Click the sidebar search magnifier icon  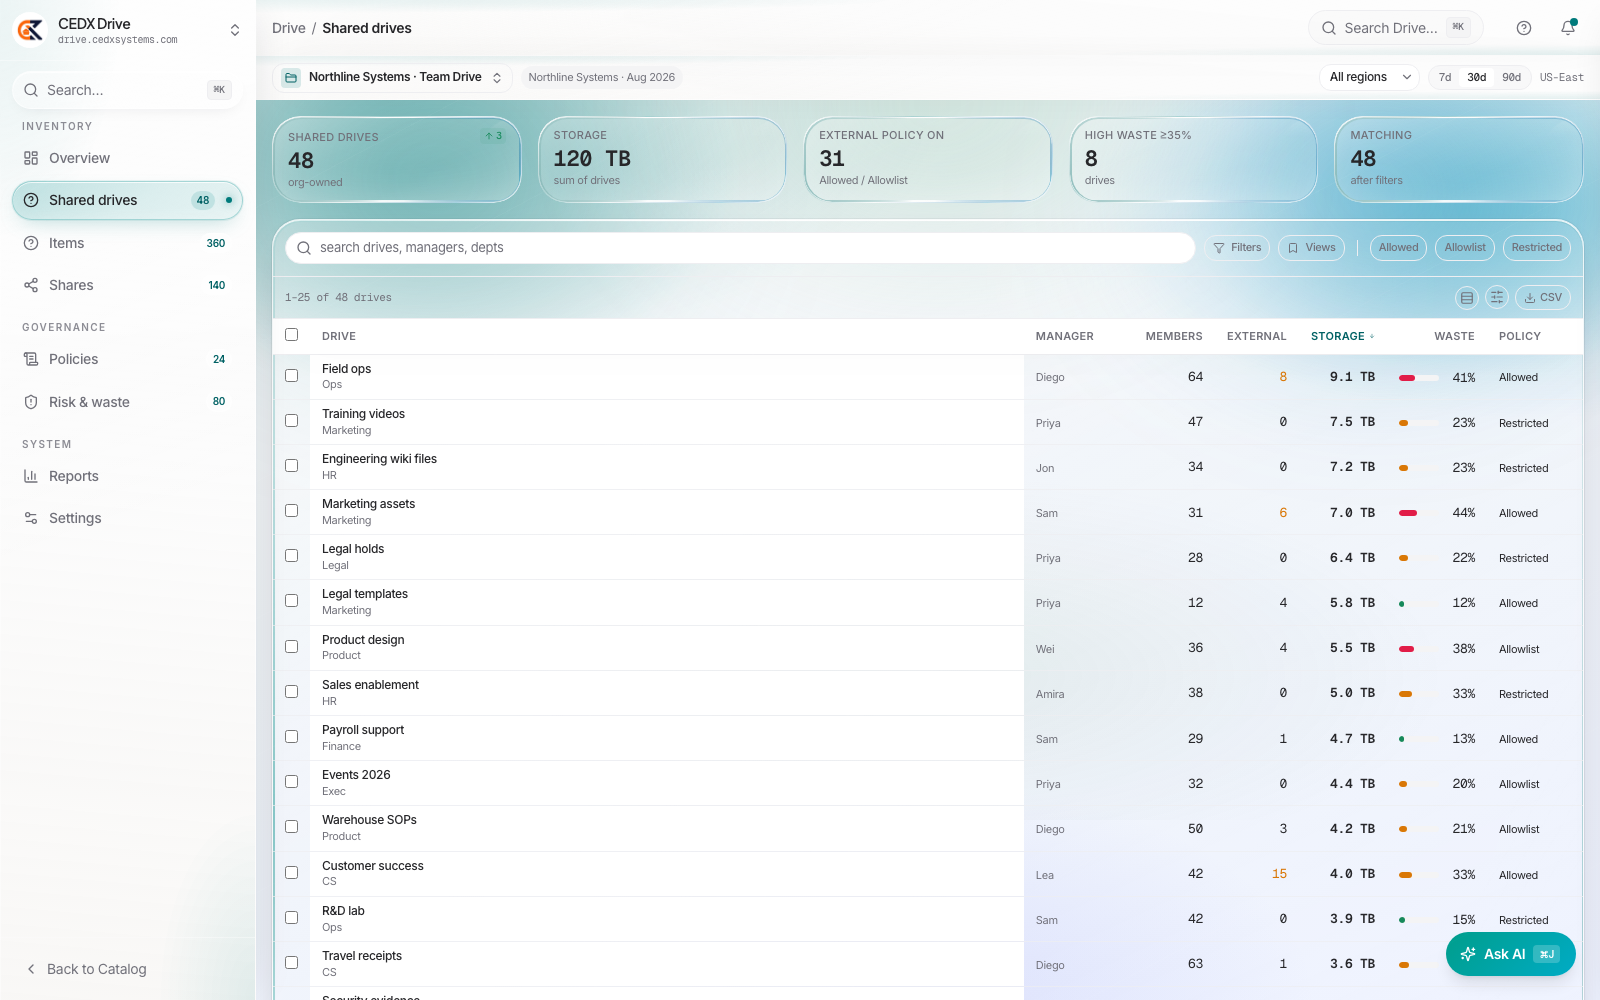pyautogui.click(x=32, y=90)
